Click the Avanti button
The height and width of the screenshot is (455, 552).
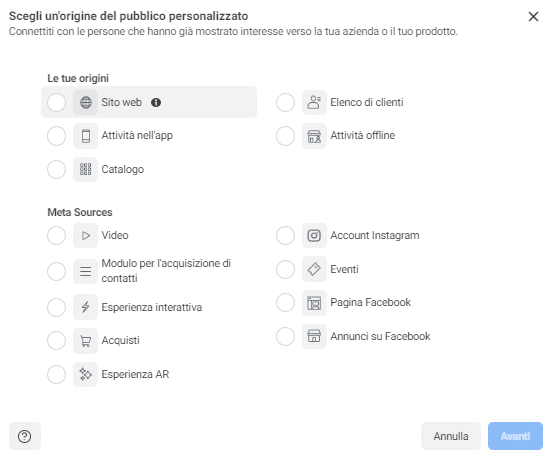pos(515,436)
